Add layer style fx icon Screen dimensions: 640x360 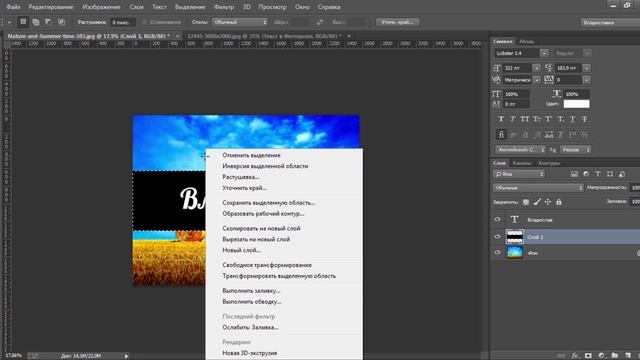[575, 356]
